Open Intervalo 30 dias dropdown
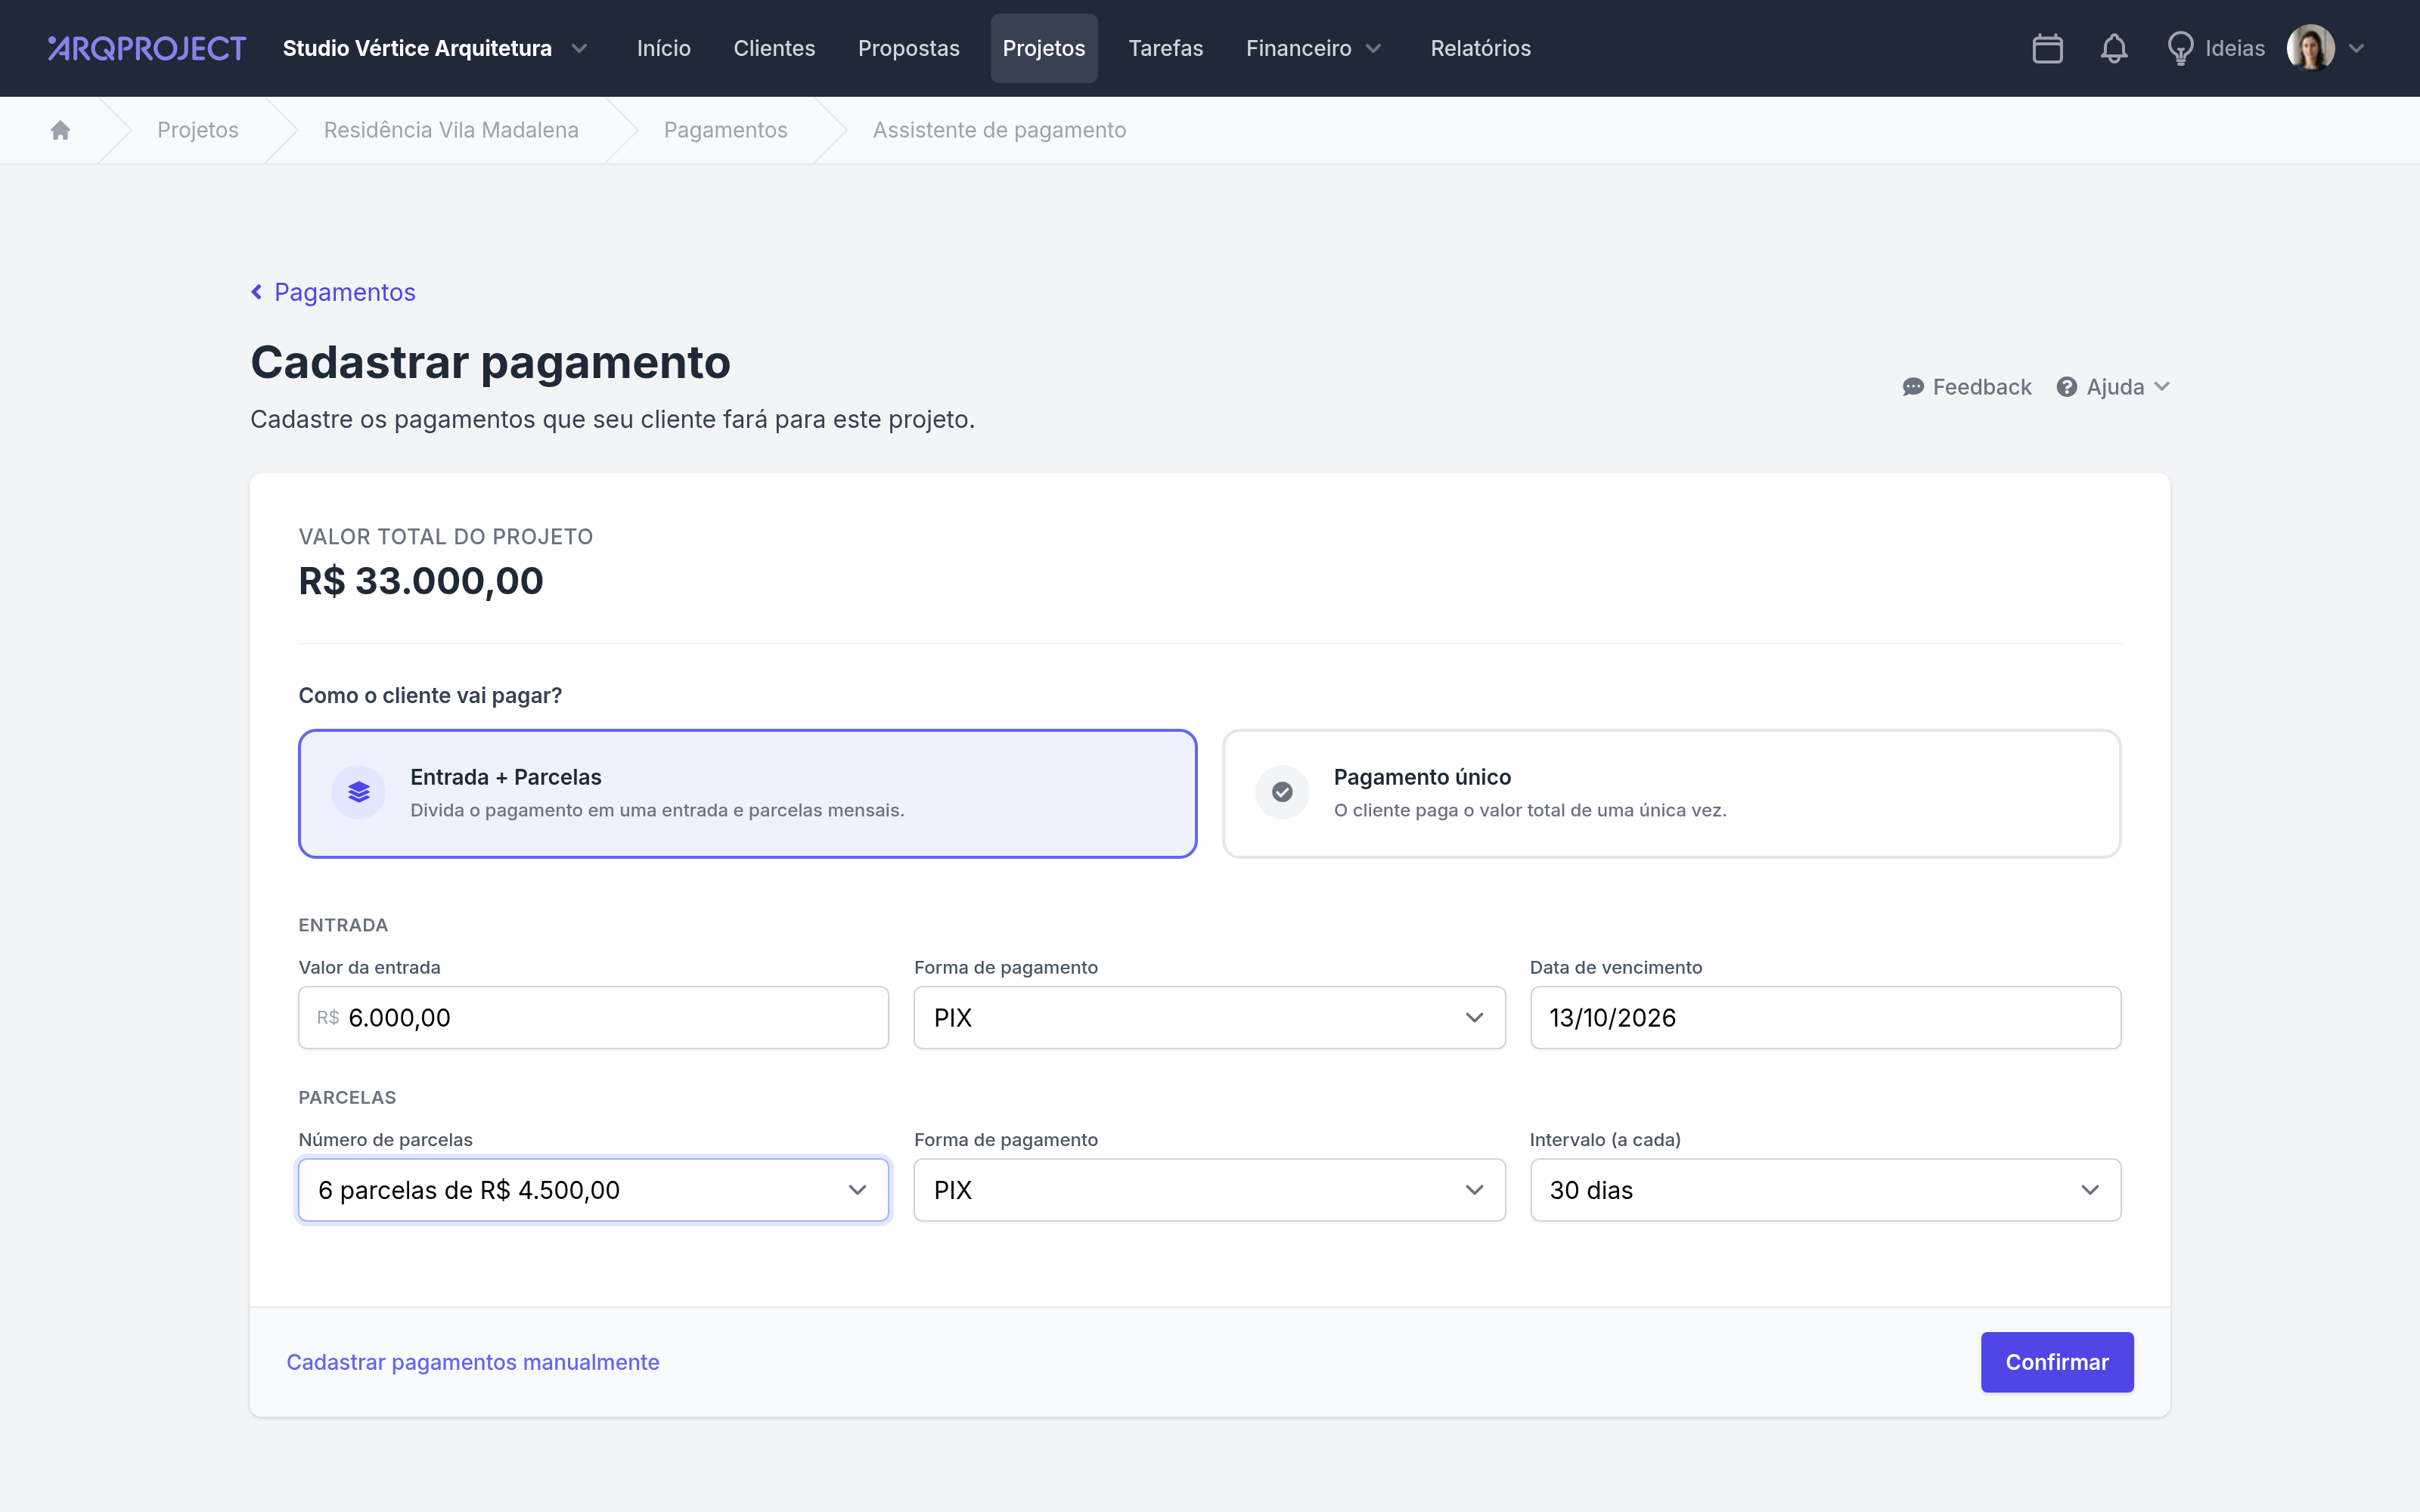 (x=1825, y=1190)
